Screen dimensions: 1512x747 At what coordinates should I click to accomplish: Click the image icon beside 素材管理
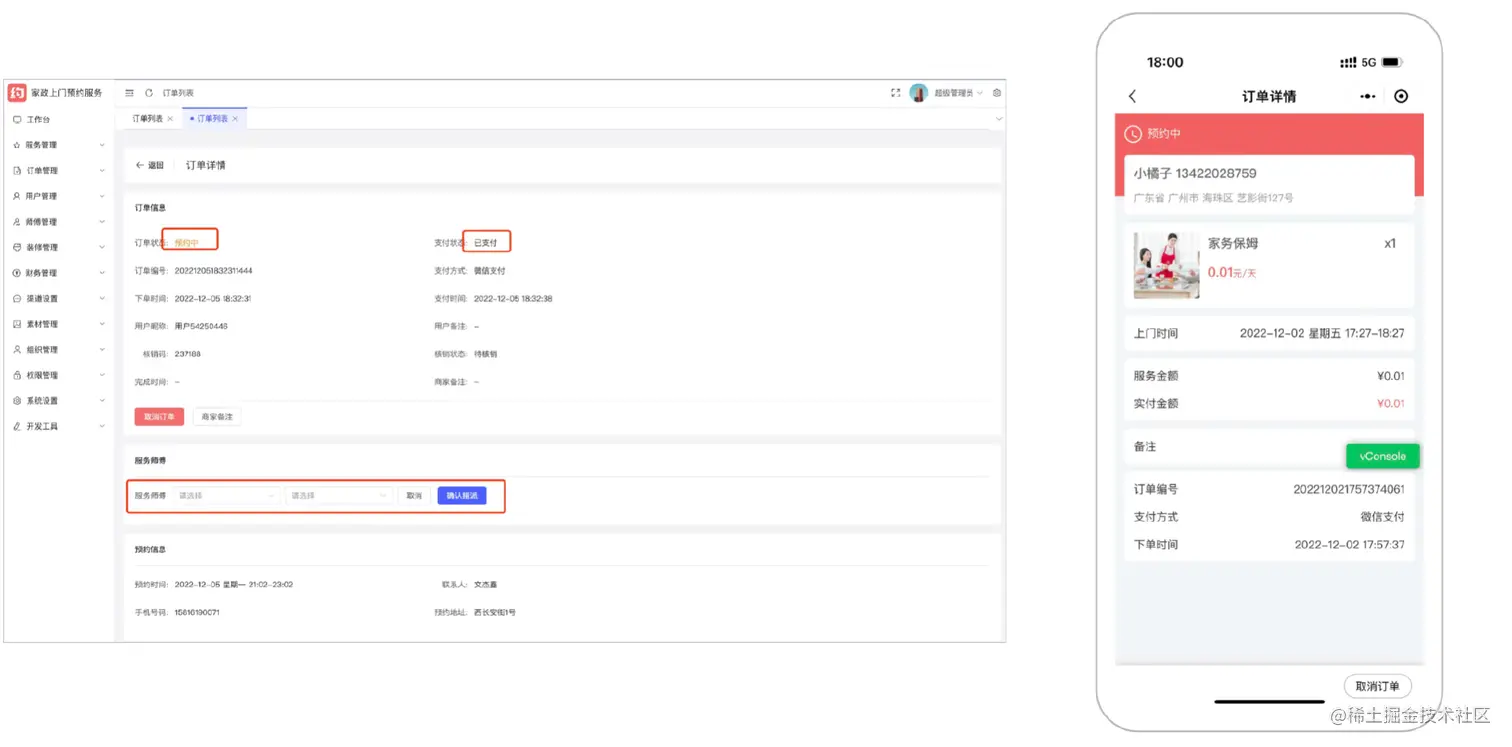point(17,324)
